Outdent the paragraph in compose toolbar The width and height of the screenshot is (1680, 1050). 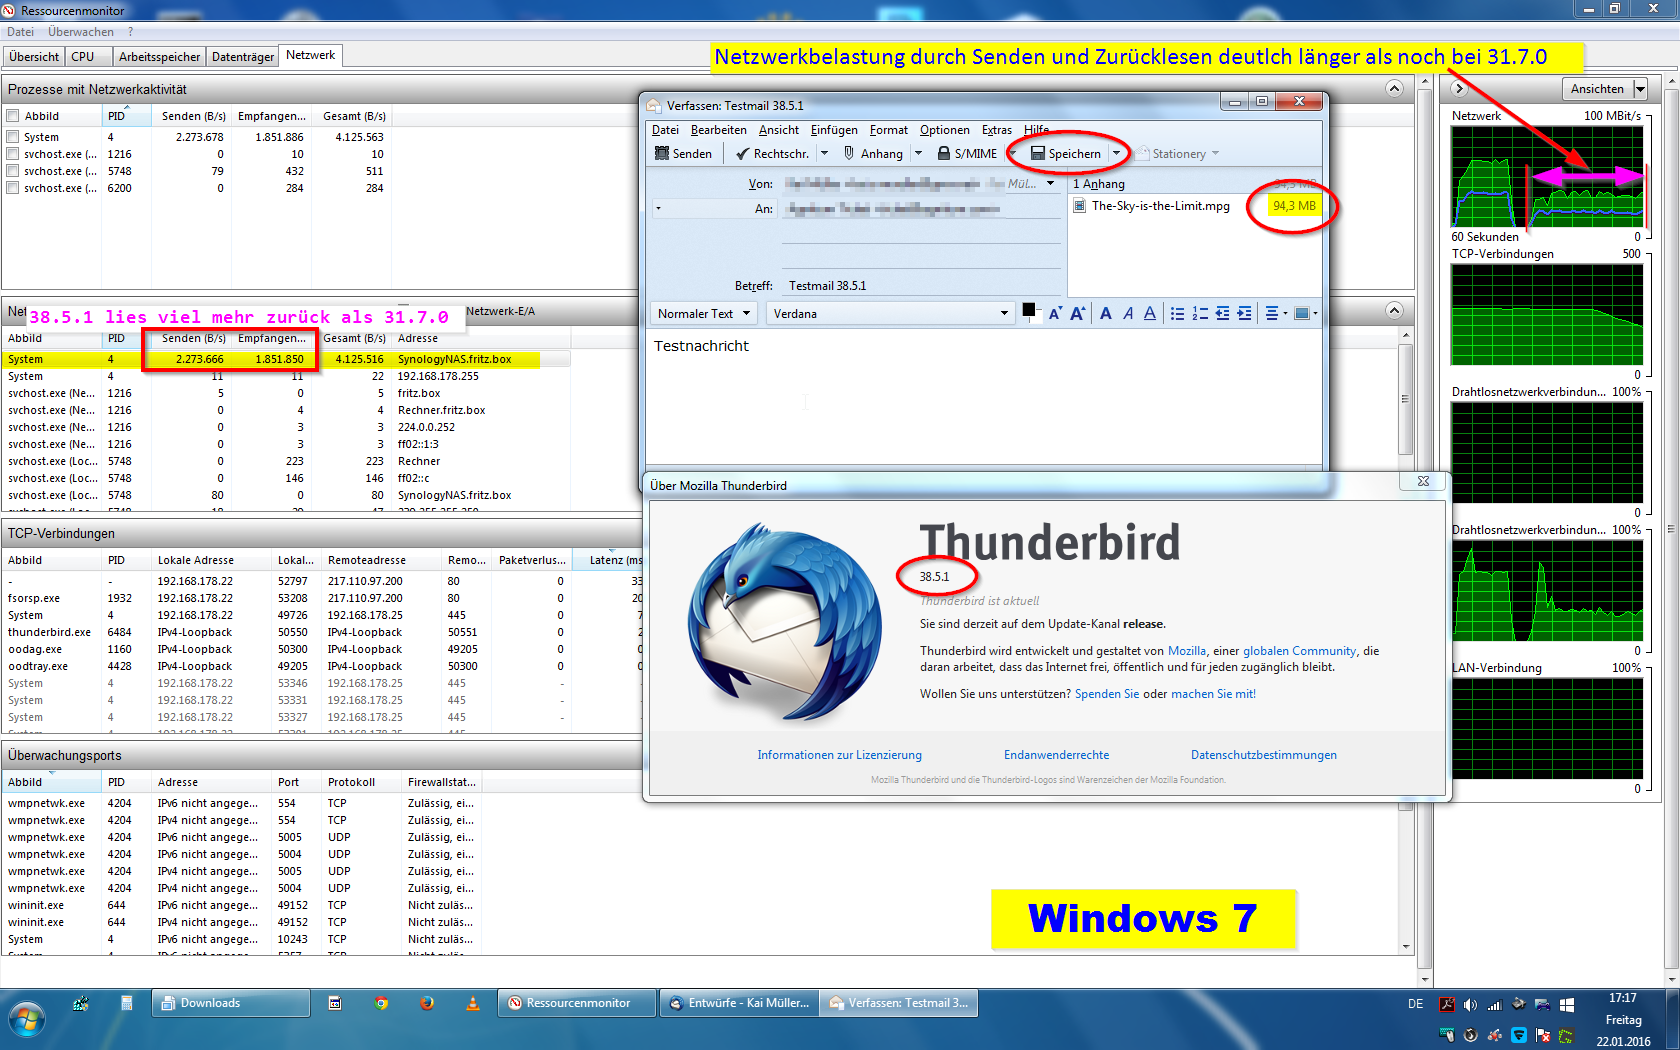1222,314
